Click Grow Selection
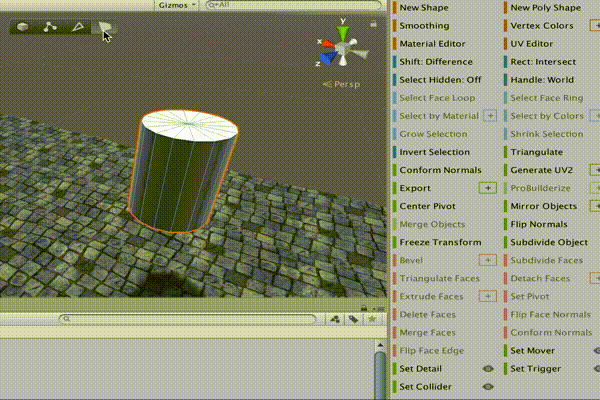 (x=433, y=134)
